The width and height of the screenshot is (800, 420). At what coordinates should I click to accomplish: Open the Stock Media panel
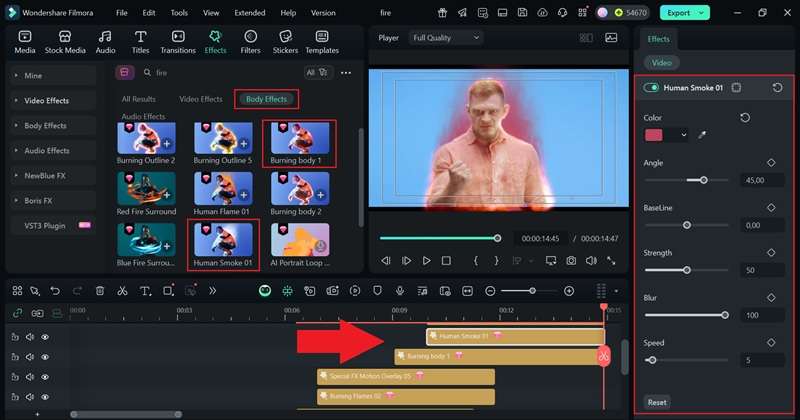[x=65, y=42]
